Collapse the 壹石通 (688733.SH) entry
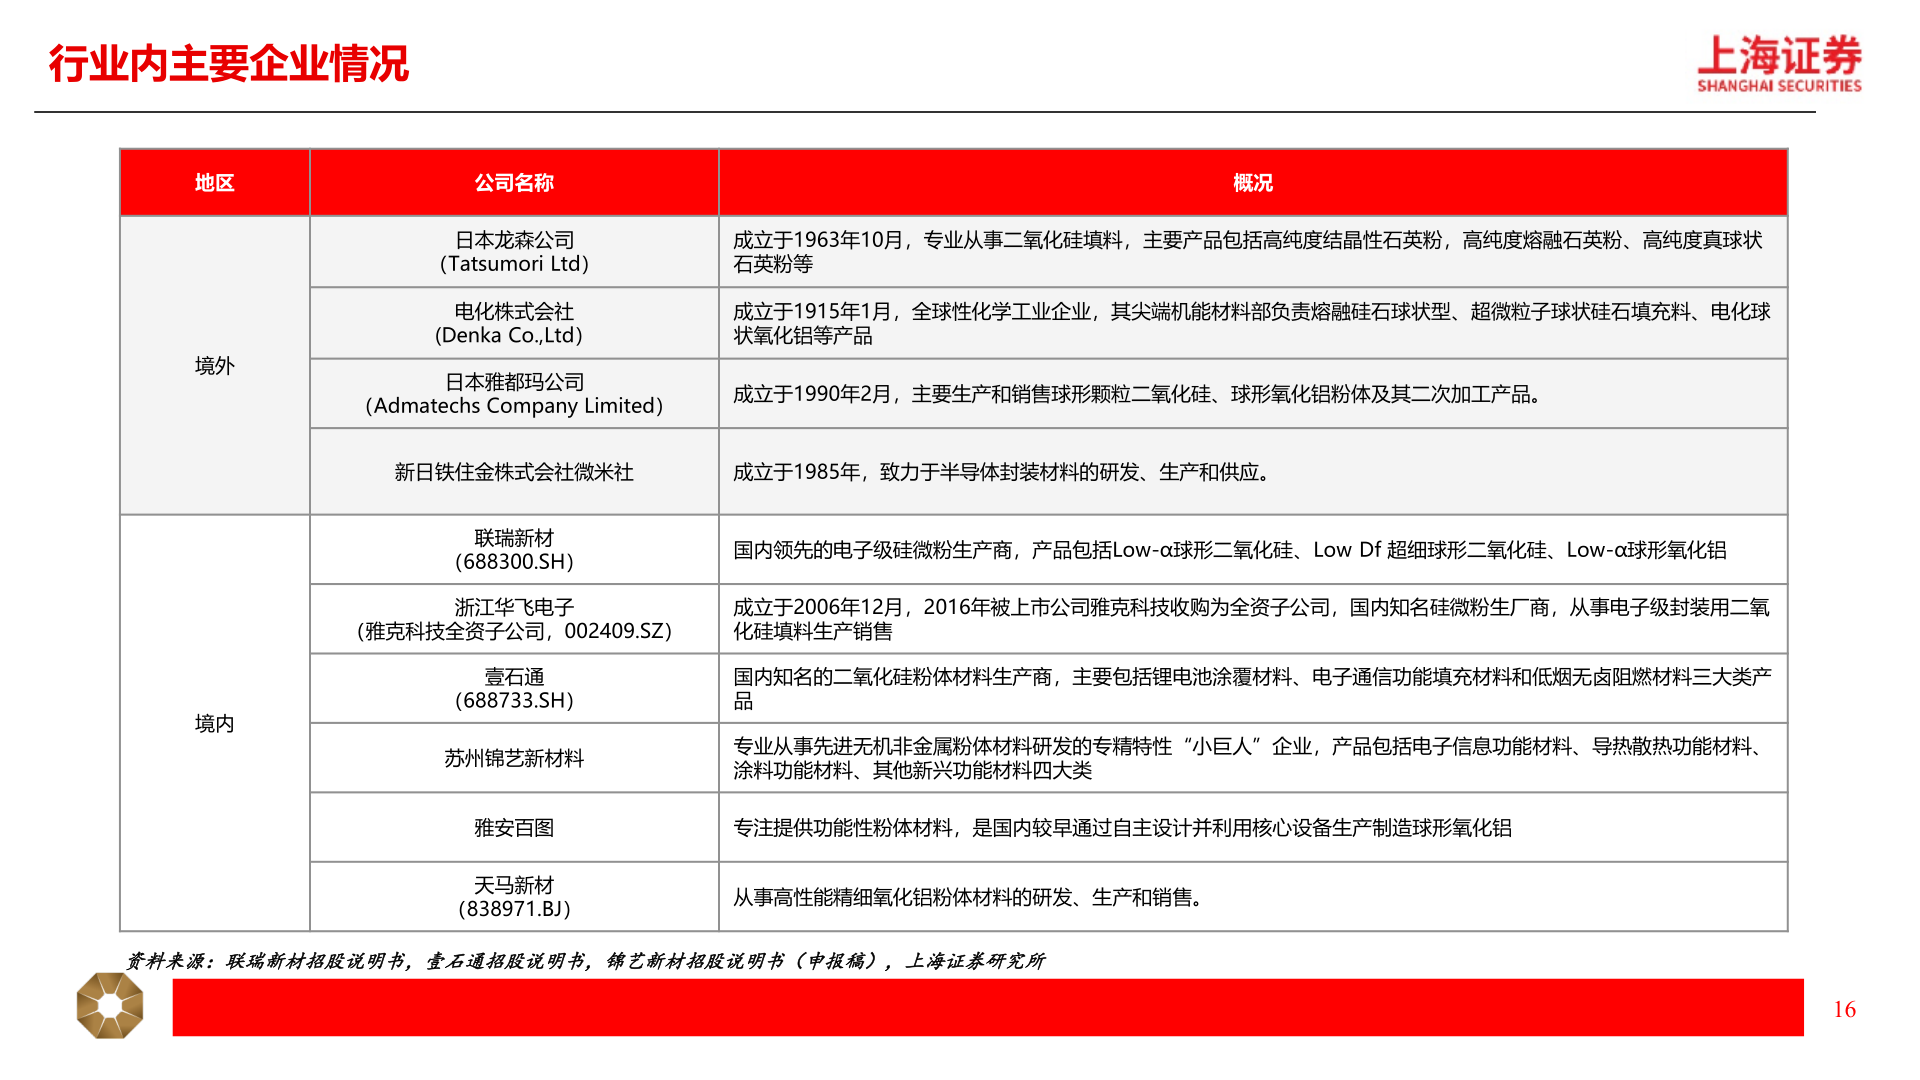This screenshot has height=1080, width=1920. pos(516,688)
